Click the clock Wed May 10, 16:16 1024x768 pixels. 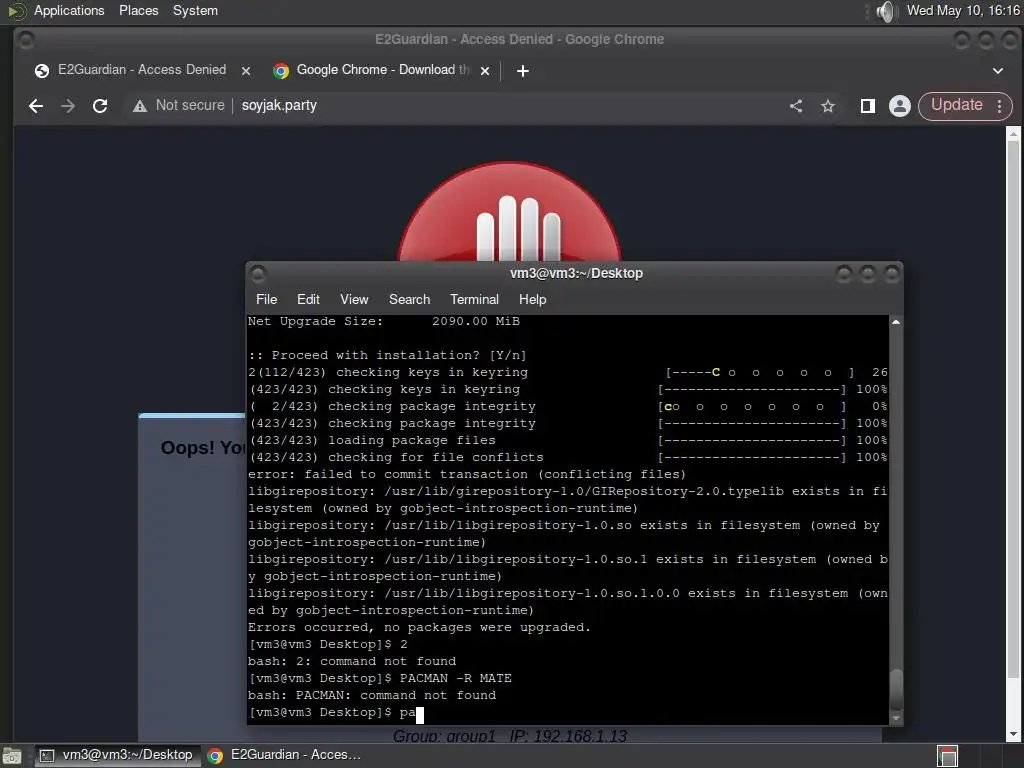[963, 10]
